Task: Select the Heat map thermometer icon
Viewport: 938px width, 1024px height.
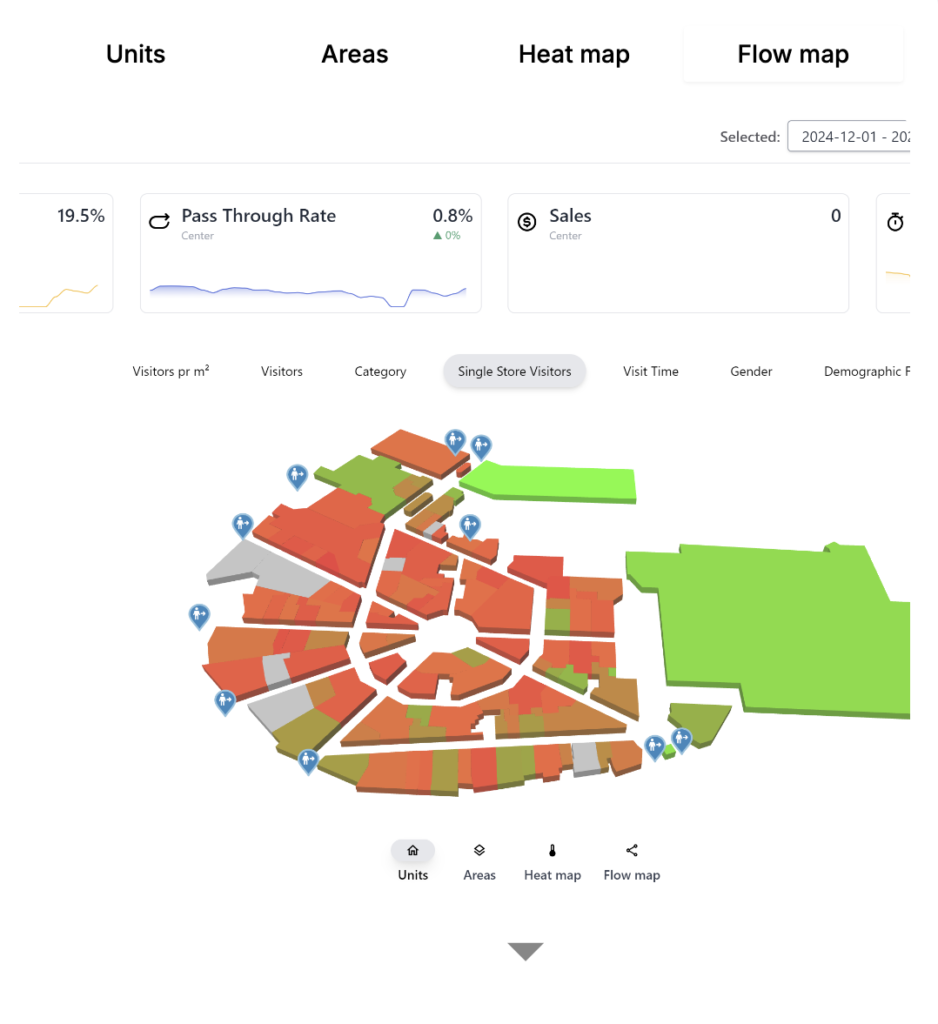Action: (552, 851)
